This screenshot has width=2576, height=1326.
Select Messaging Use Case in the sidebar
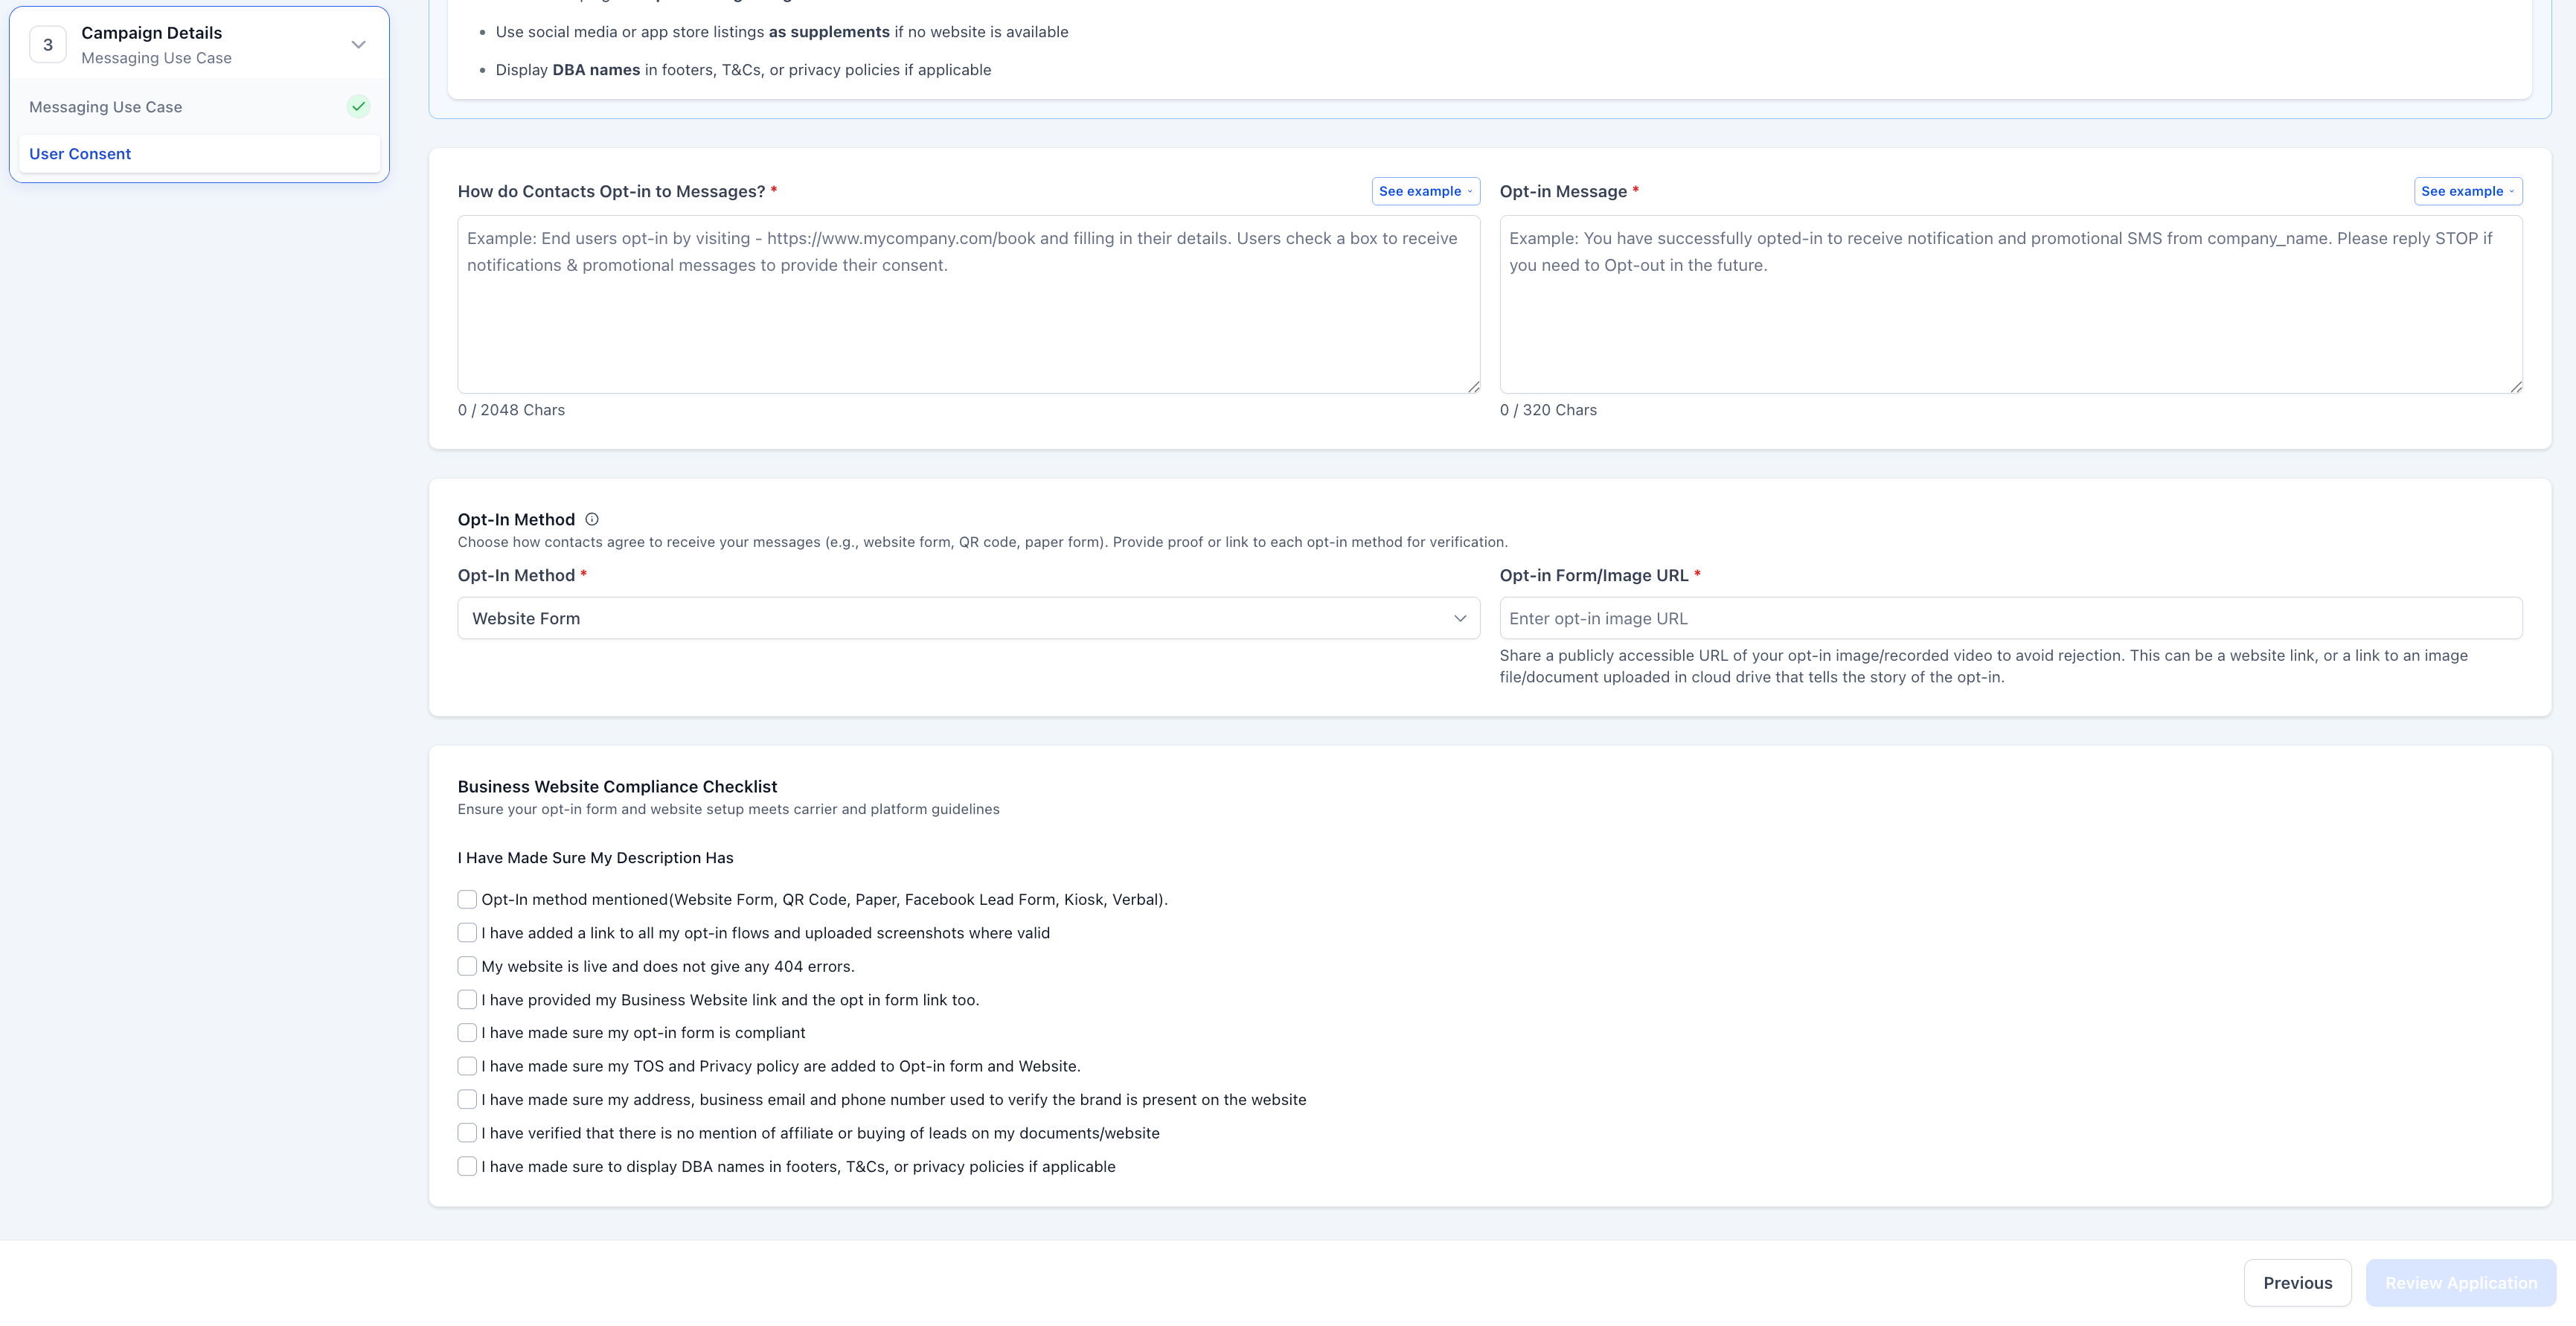click(x=106, y=106)
